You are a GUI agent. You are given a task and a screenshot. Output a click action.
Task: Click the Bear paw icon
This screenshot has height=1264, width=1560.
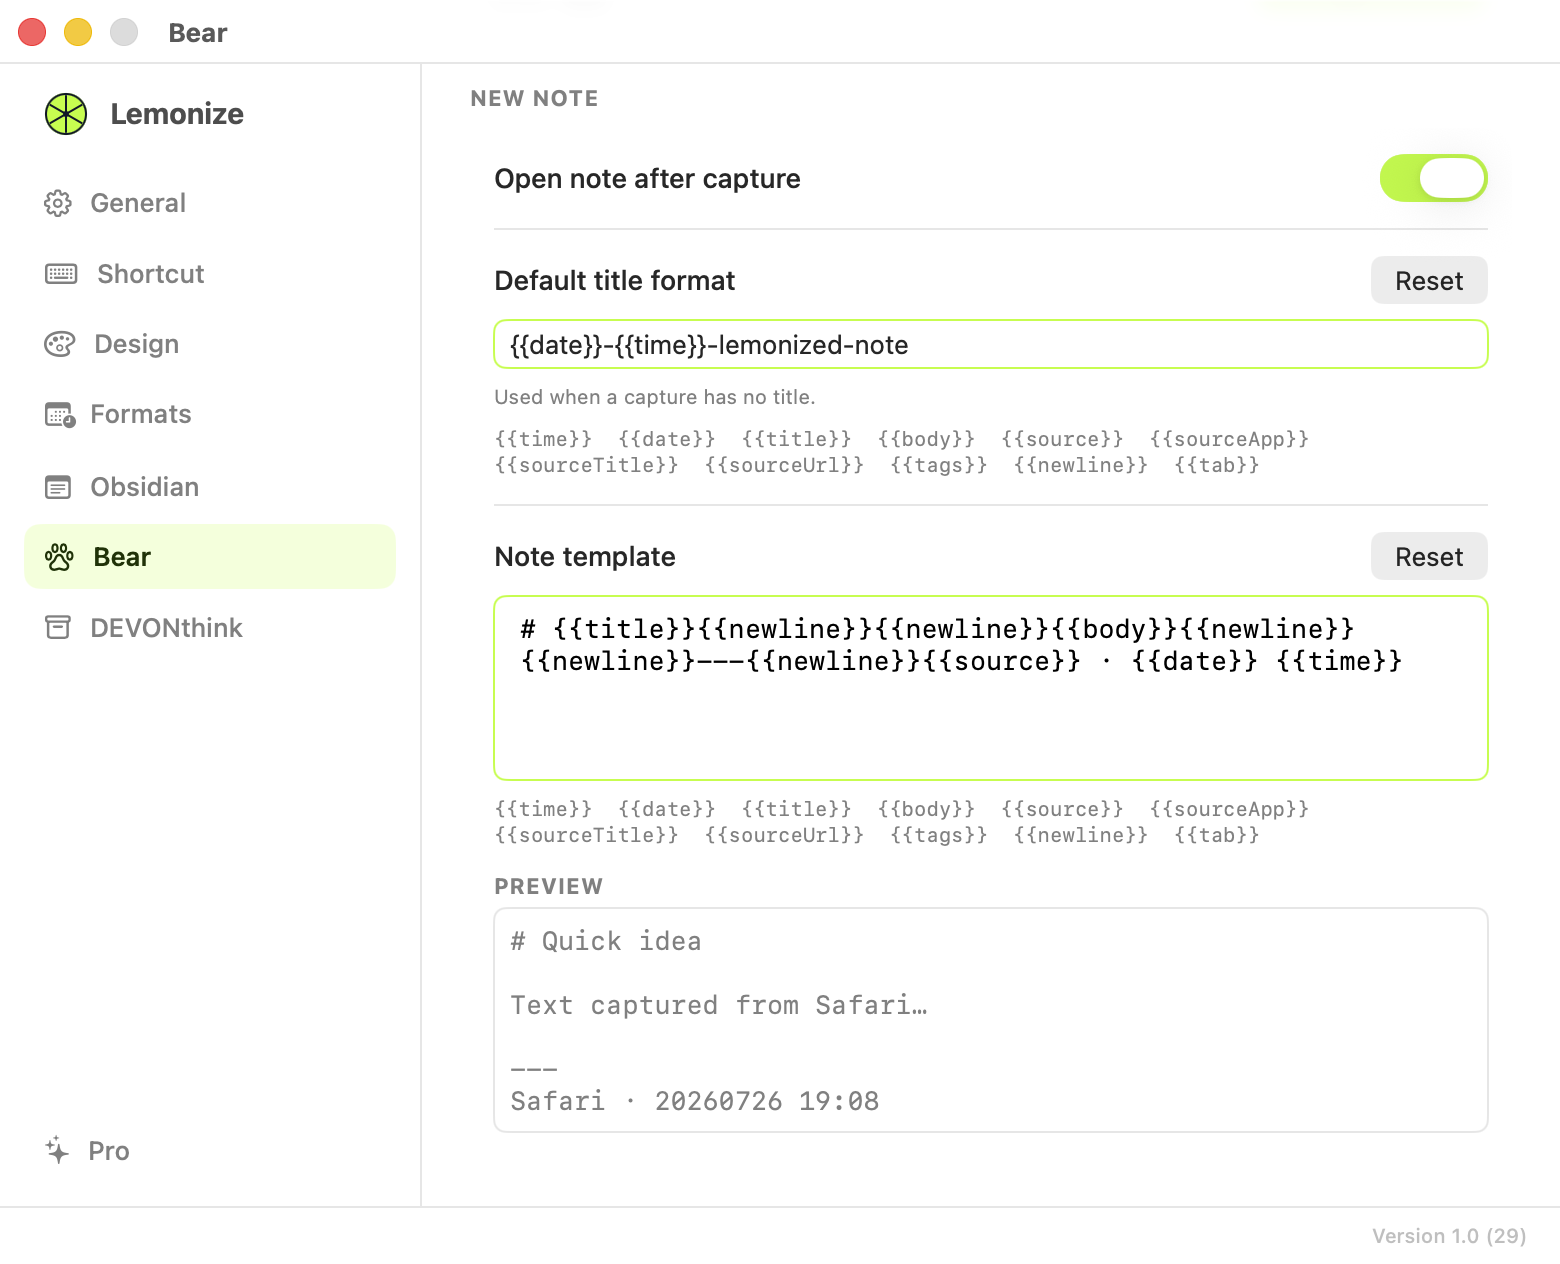[59, 557]
